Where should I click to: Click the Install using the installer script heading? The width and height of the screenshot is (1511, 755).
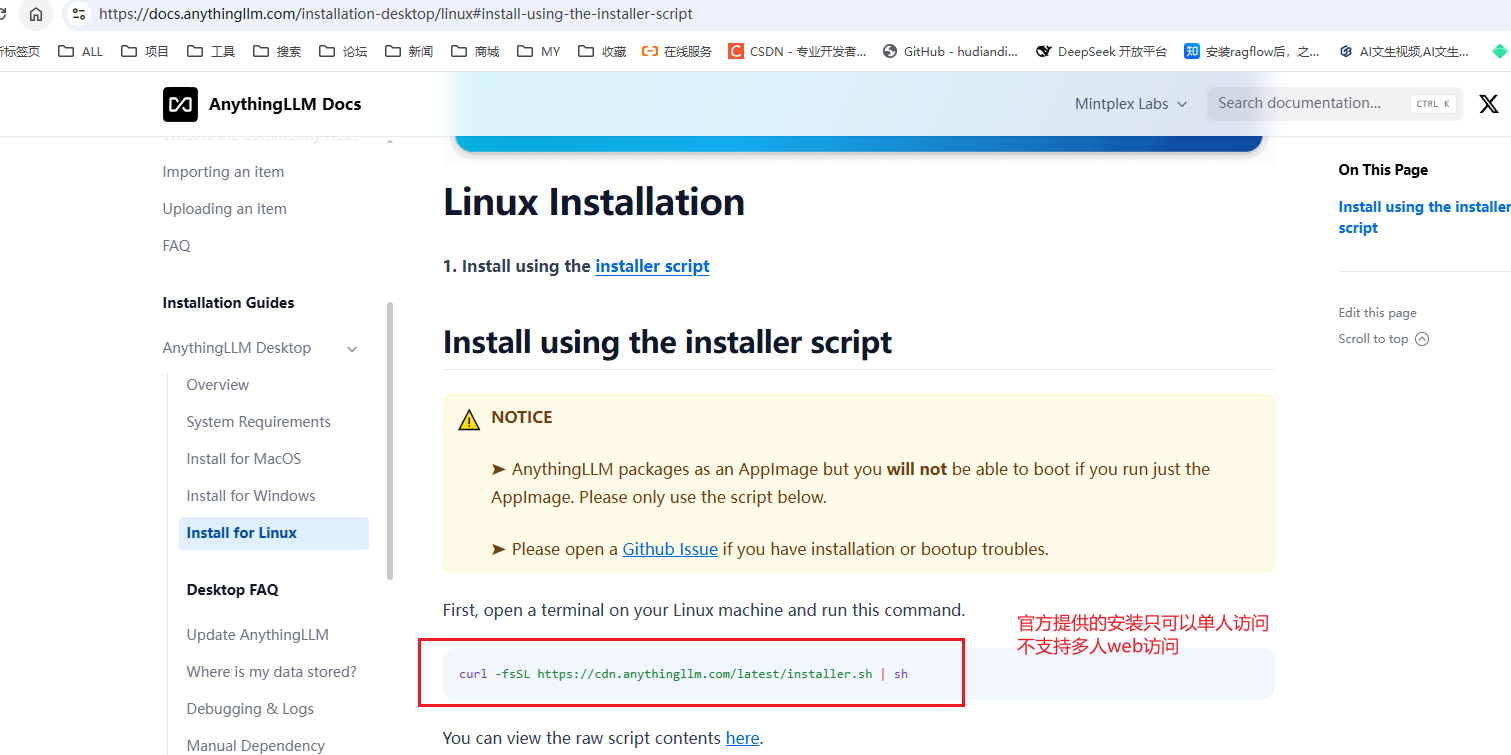(667, 342)
